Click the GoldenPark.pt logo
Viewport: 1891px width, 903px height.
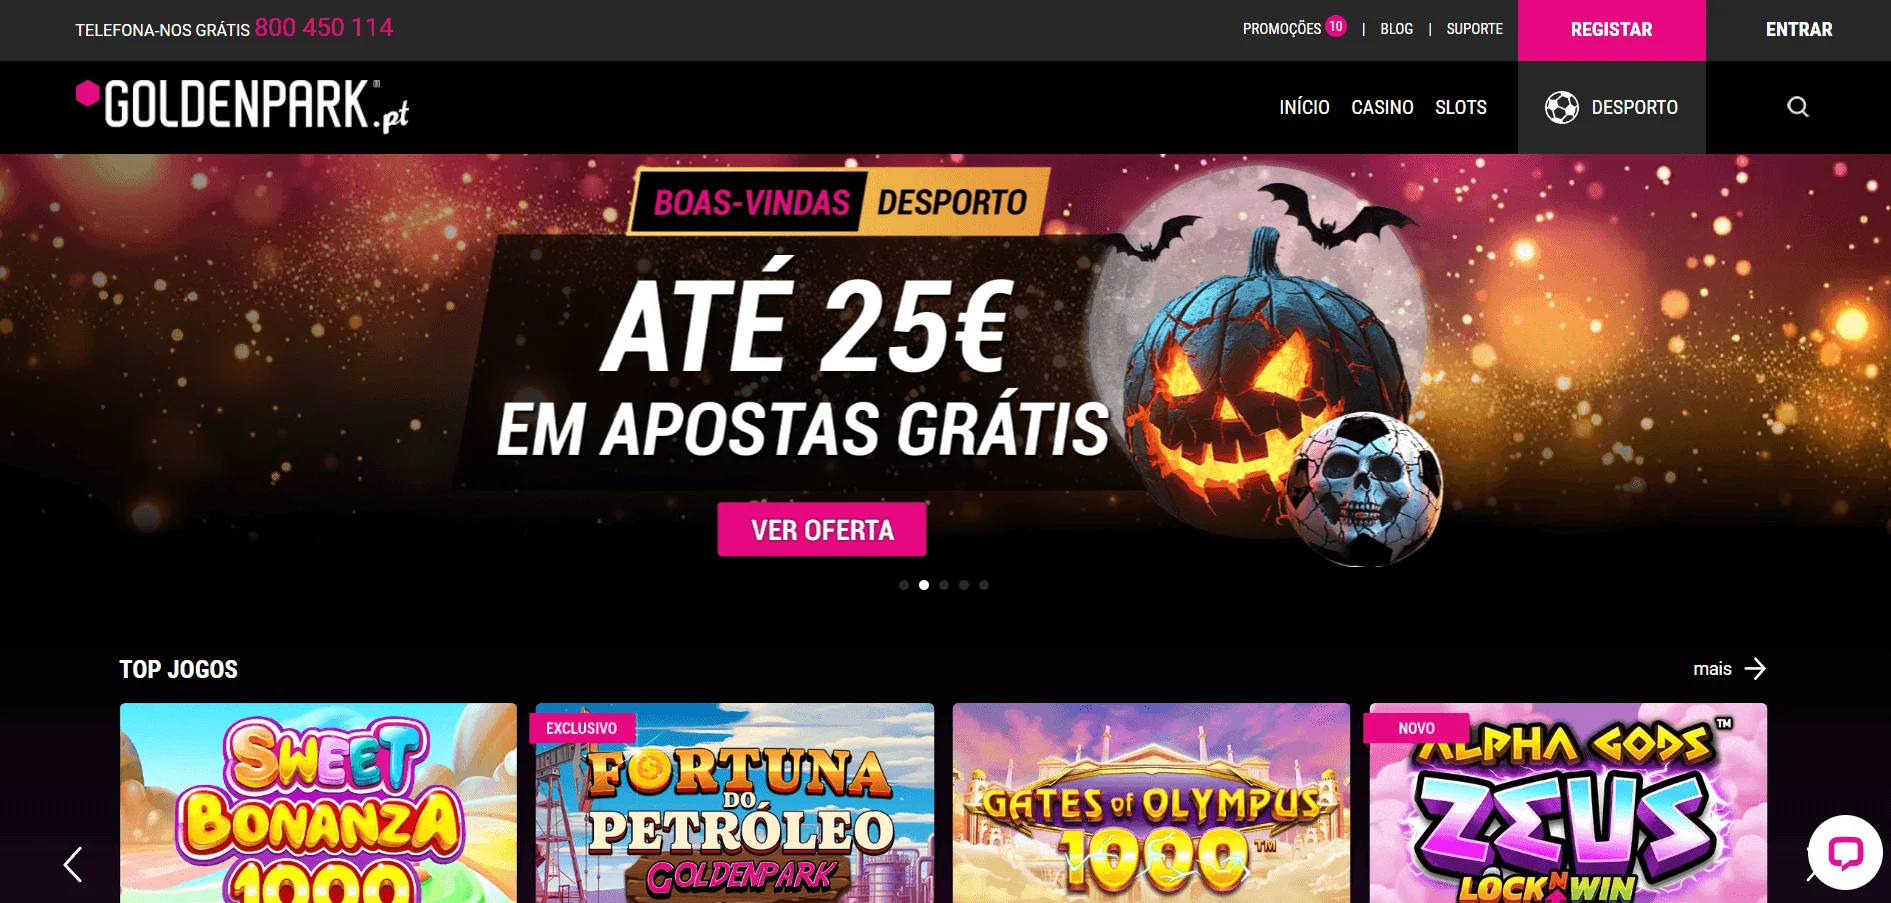(x=243, y=106)
